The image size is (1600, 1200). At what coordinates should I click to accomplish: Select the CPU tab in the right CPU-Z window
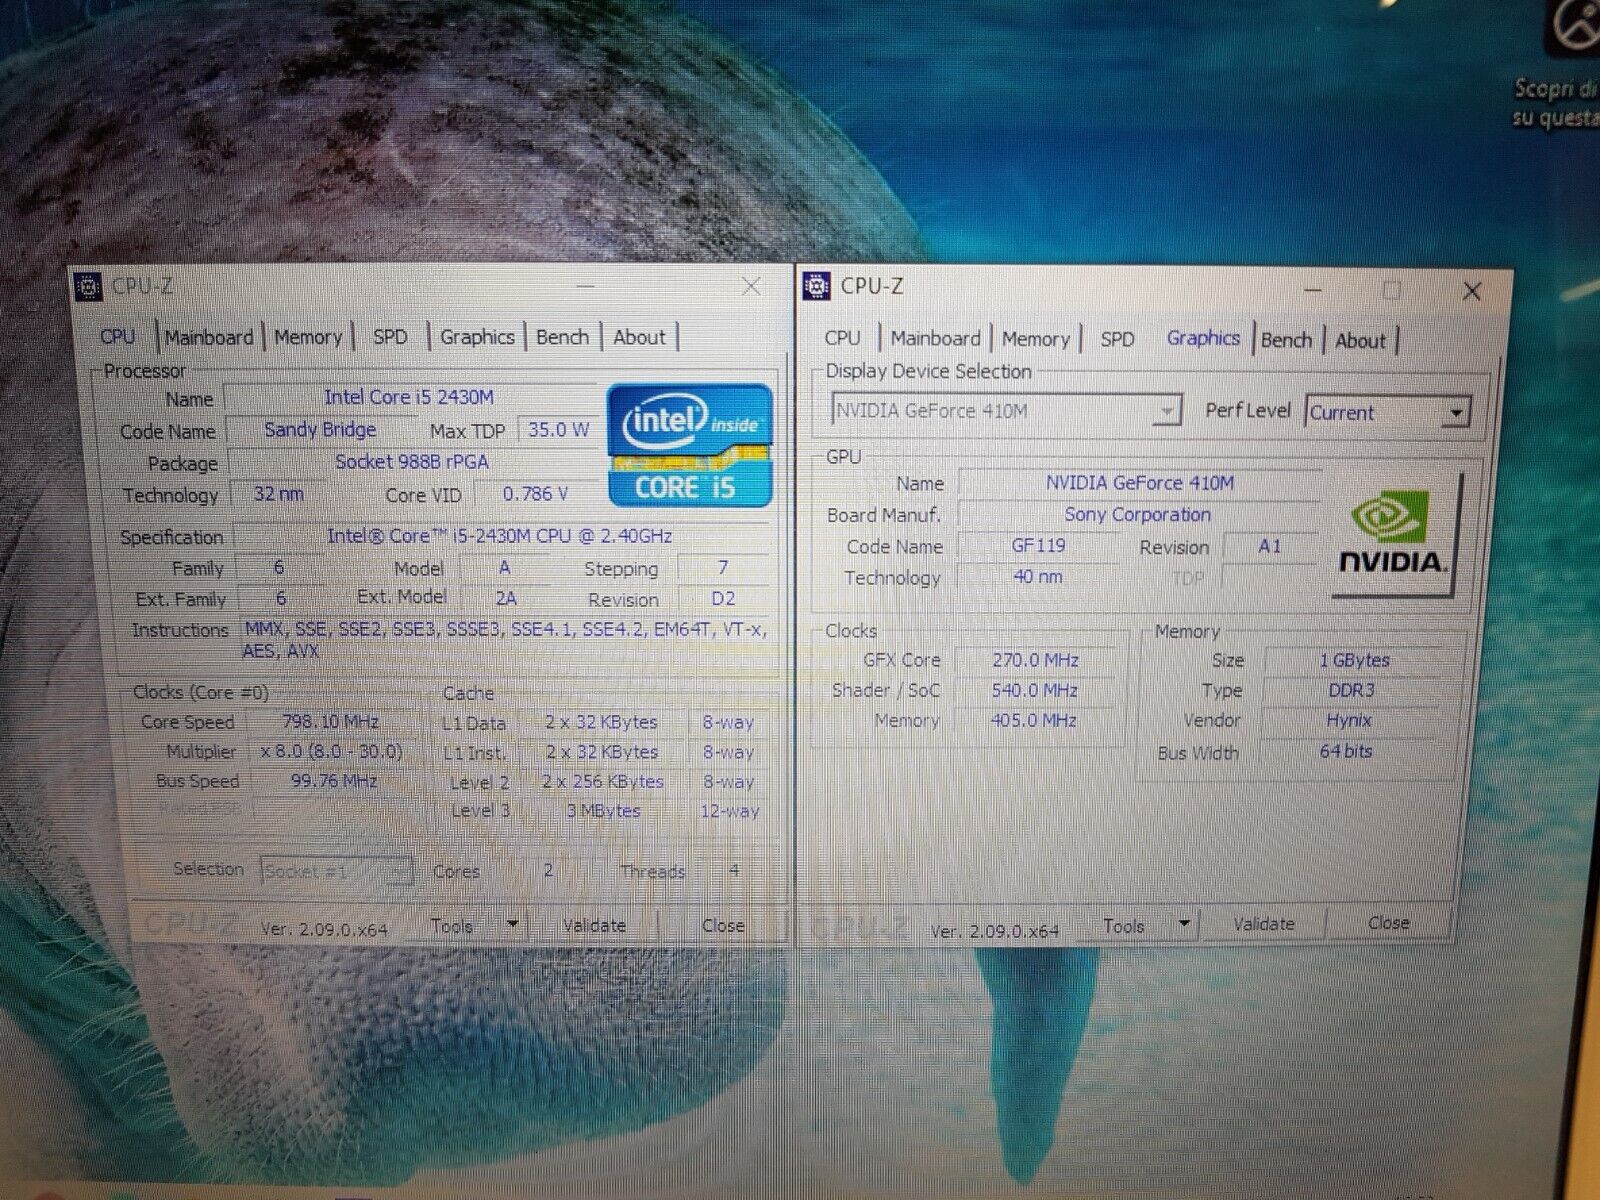click(843, 338)
